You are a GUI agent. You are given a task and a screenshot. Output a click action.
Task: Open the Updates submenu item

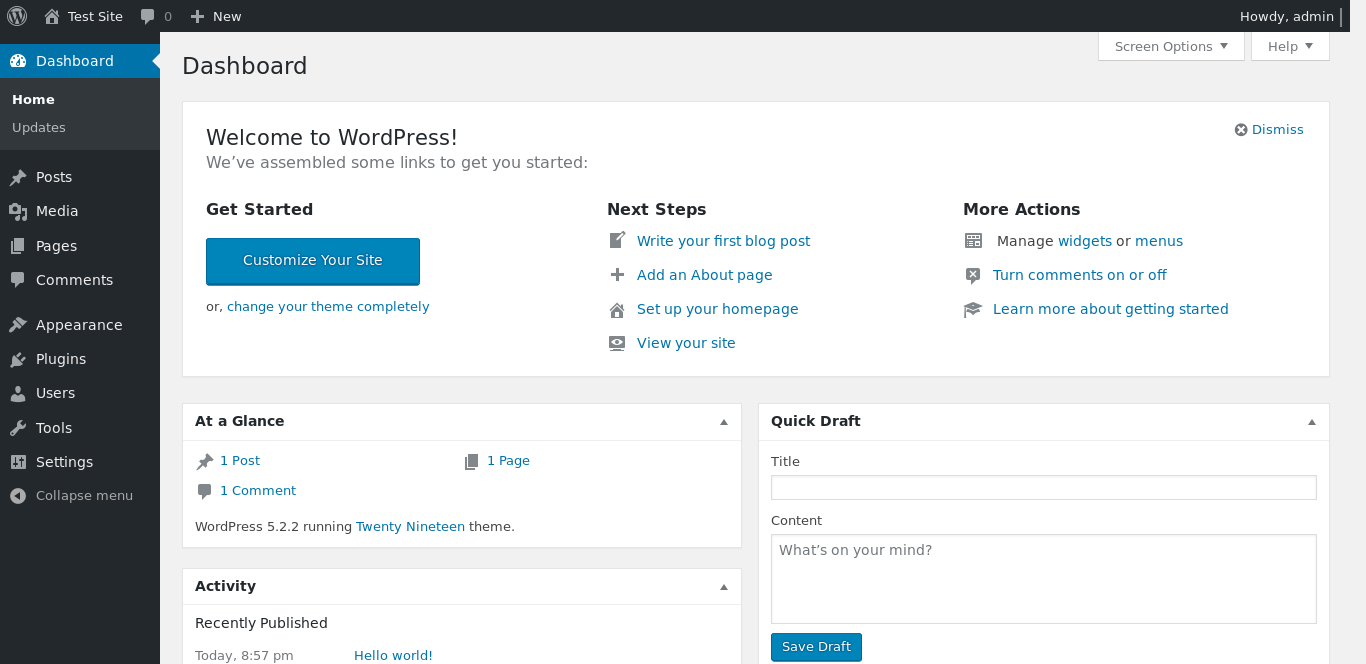39,128
